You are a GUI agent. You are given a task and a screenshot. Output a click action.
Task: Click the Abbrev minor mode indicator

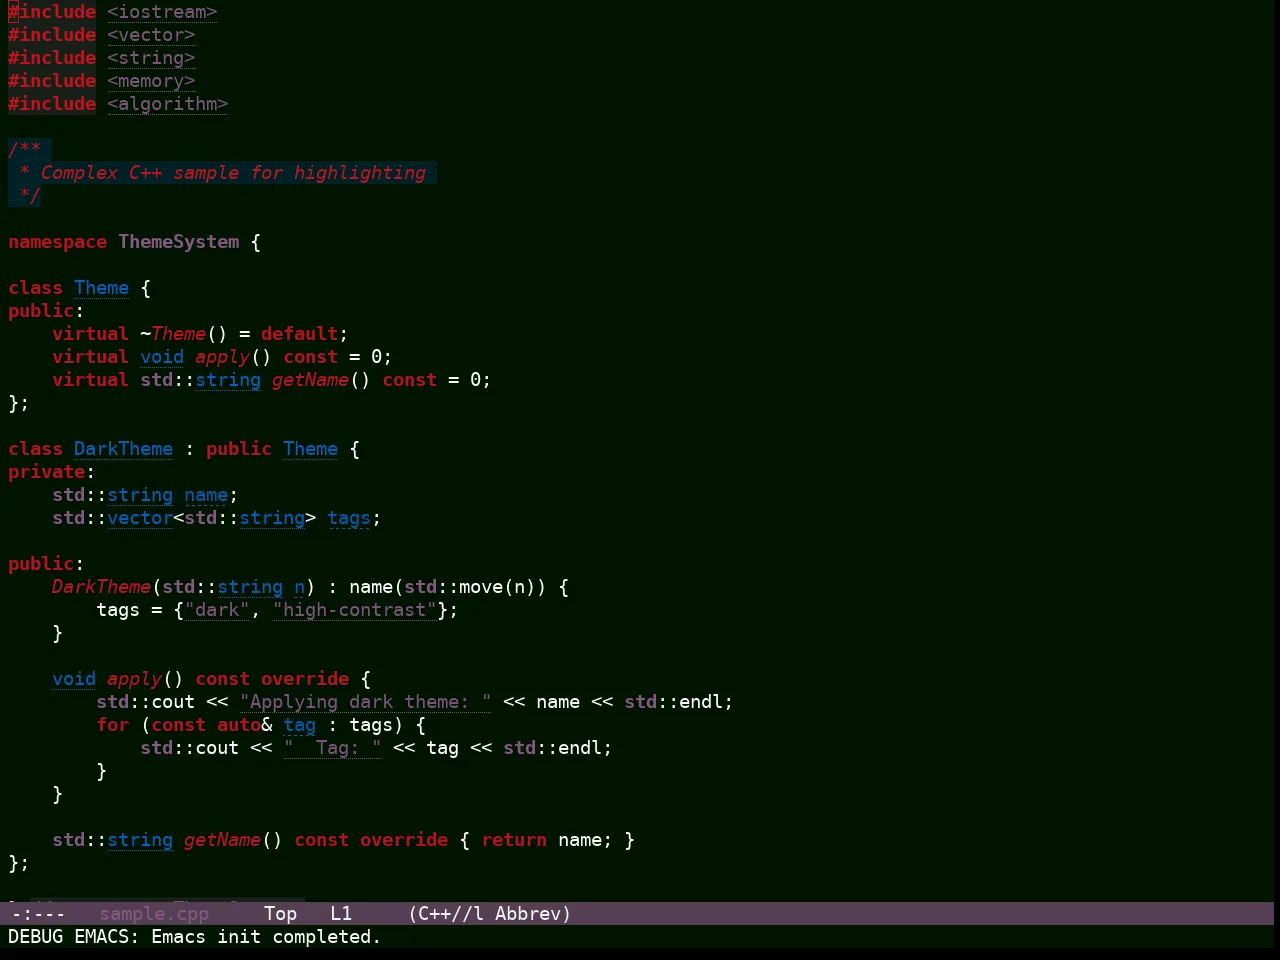point(528,914)
